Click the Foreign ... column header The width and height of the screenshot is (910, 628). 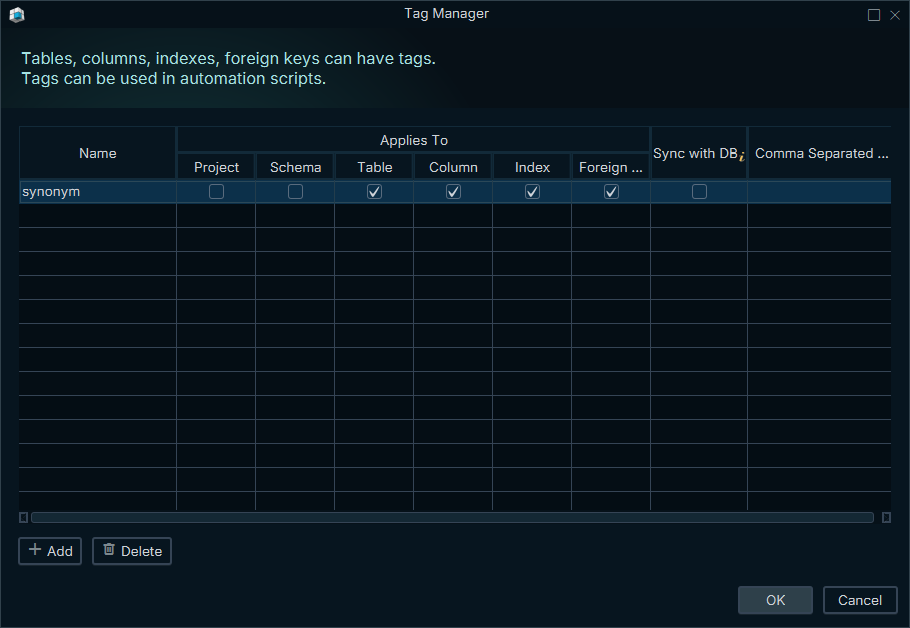[611, 167]
